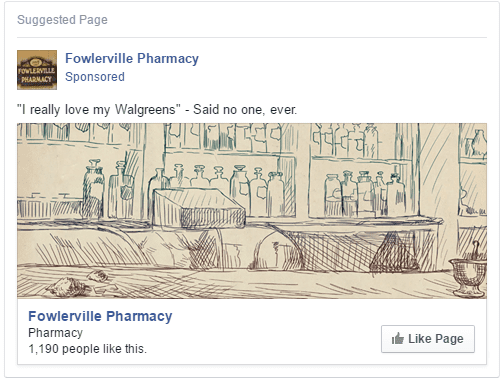Click the slanted display case in the sketch
This screenshot has width=504, height=383.
pos(199,208)
